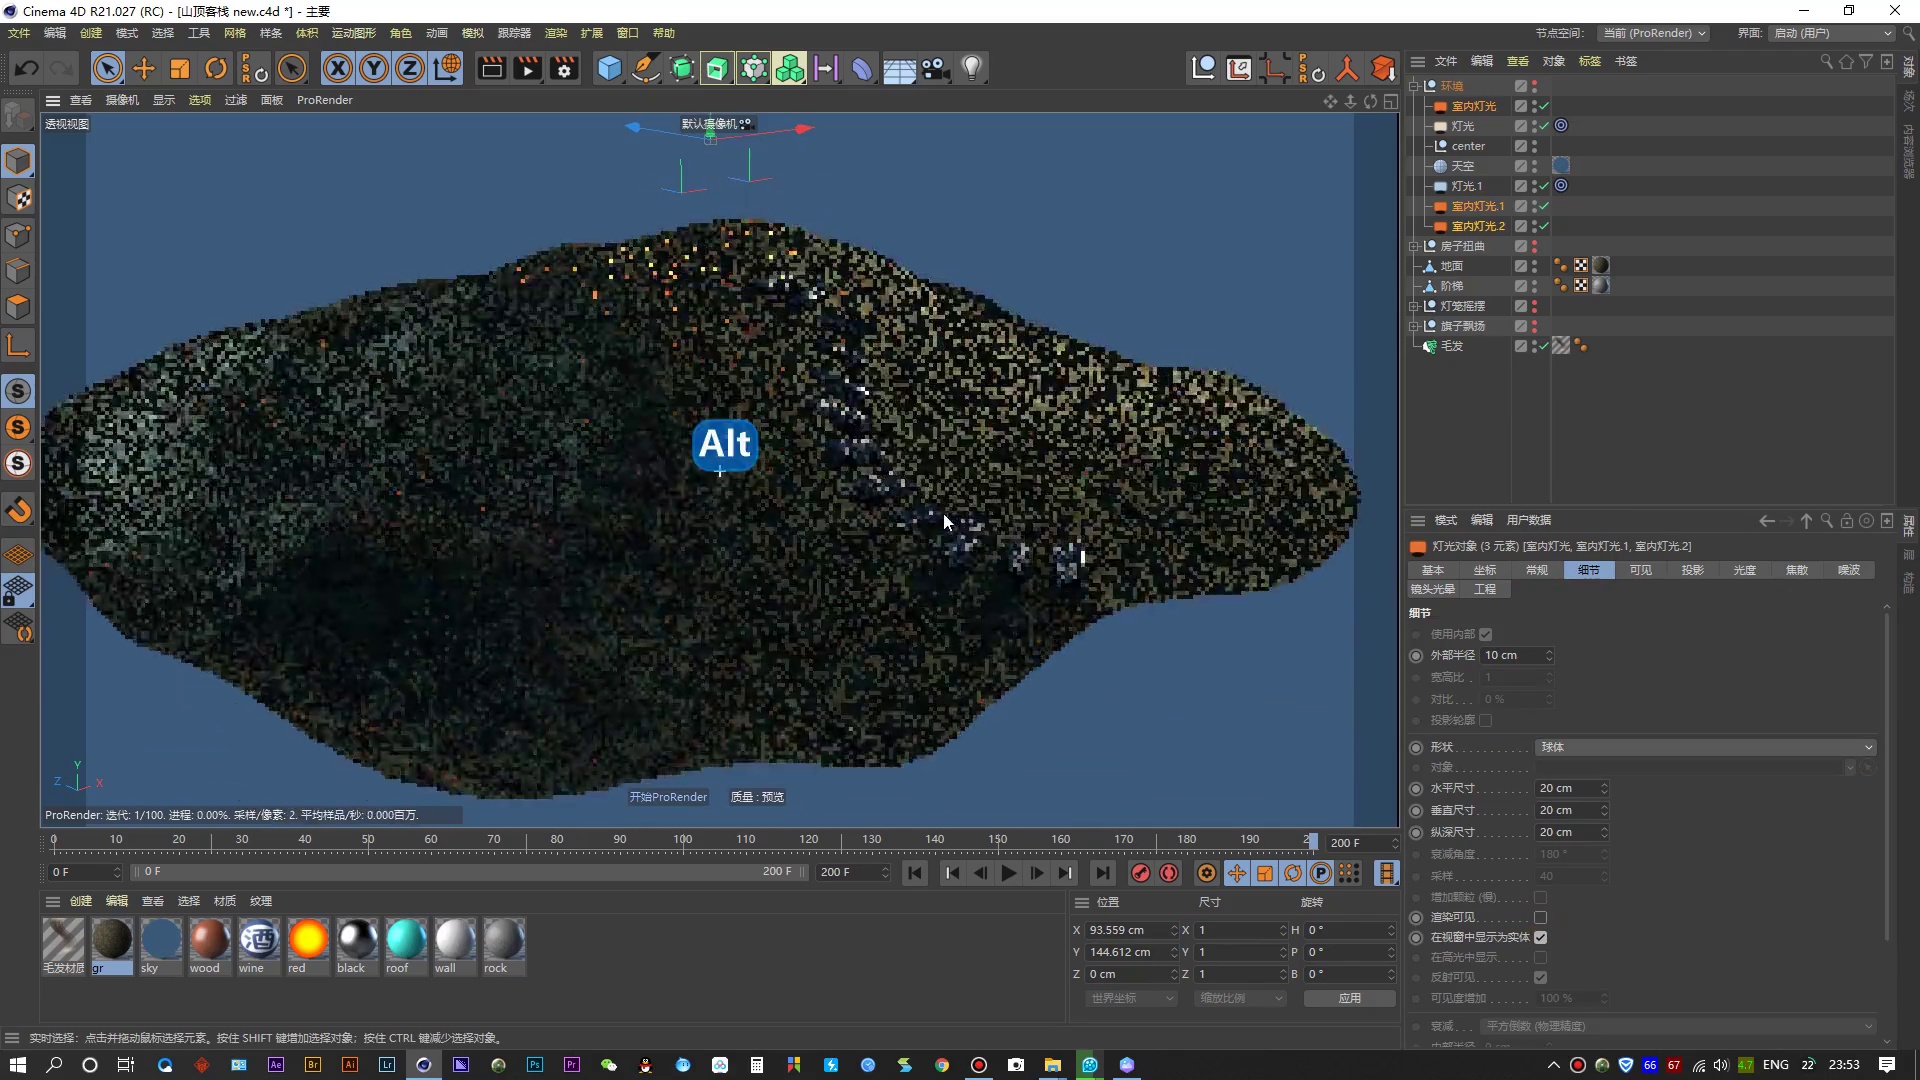Uncheck 在视窗中显示为实体 checkbox
1920x1080 pixels.
tap(1540, 937)
